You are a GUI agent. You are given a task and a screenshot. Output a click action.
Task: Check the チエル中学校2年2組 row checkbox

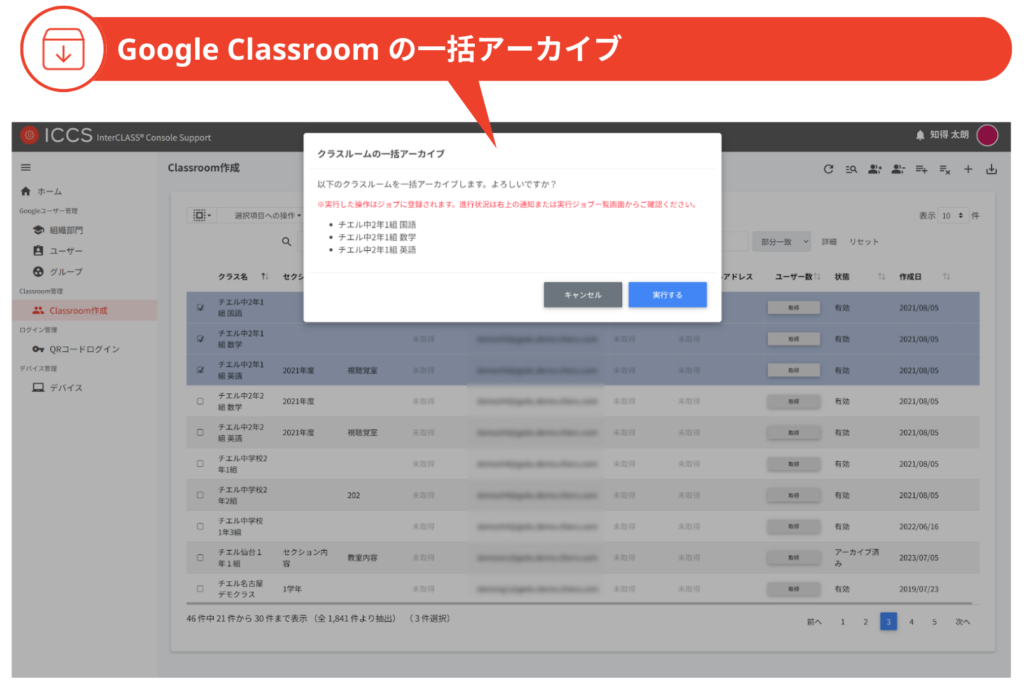pos(200,495)
